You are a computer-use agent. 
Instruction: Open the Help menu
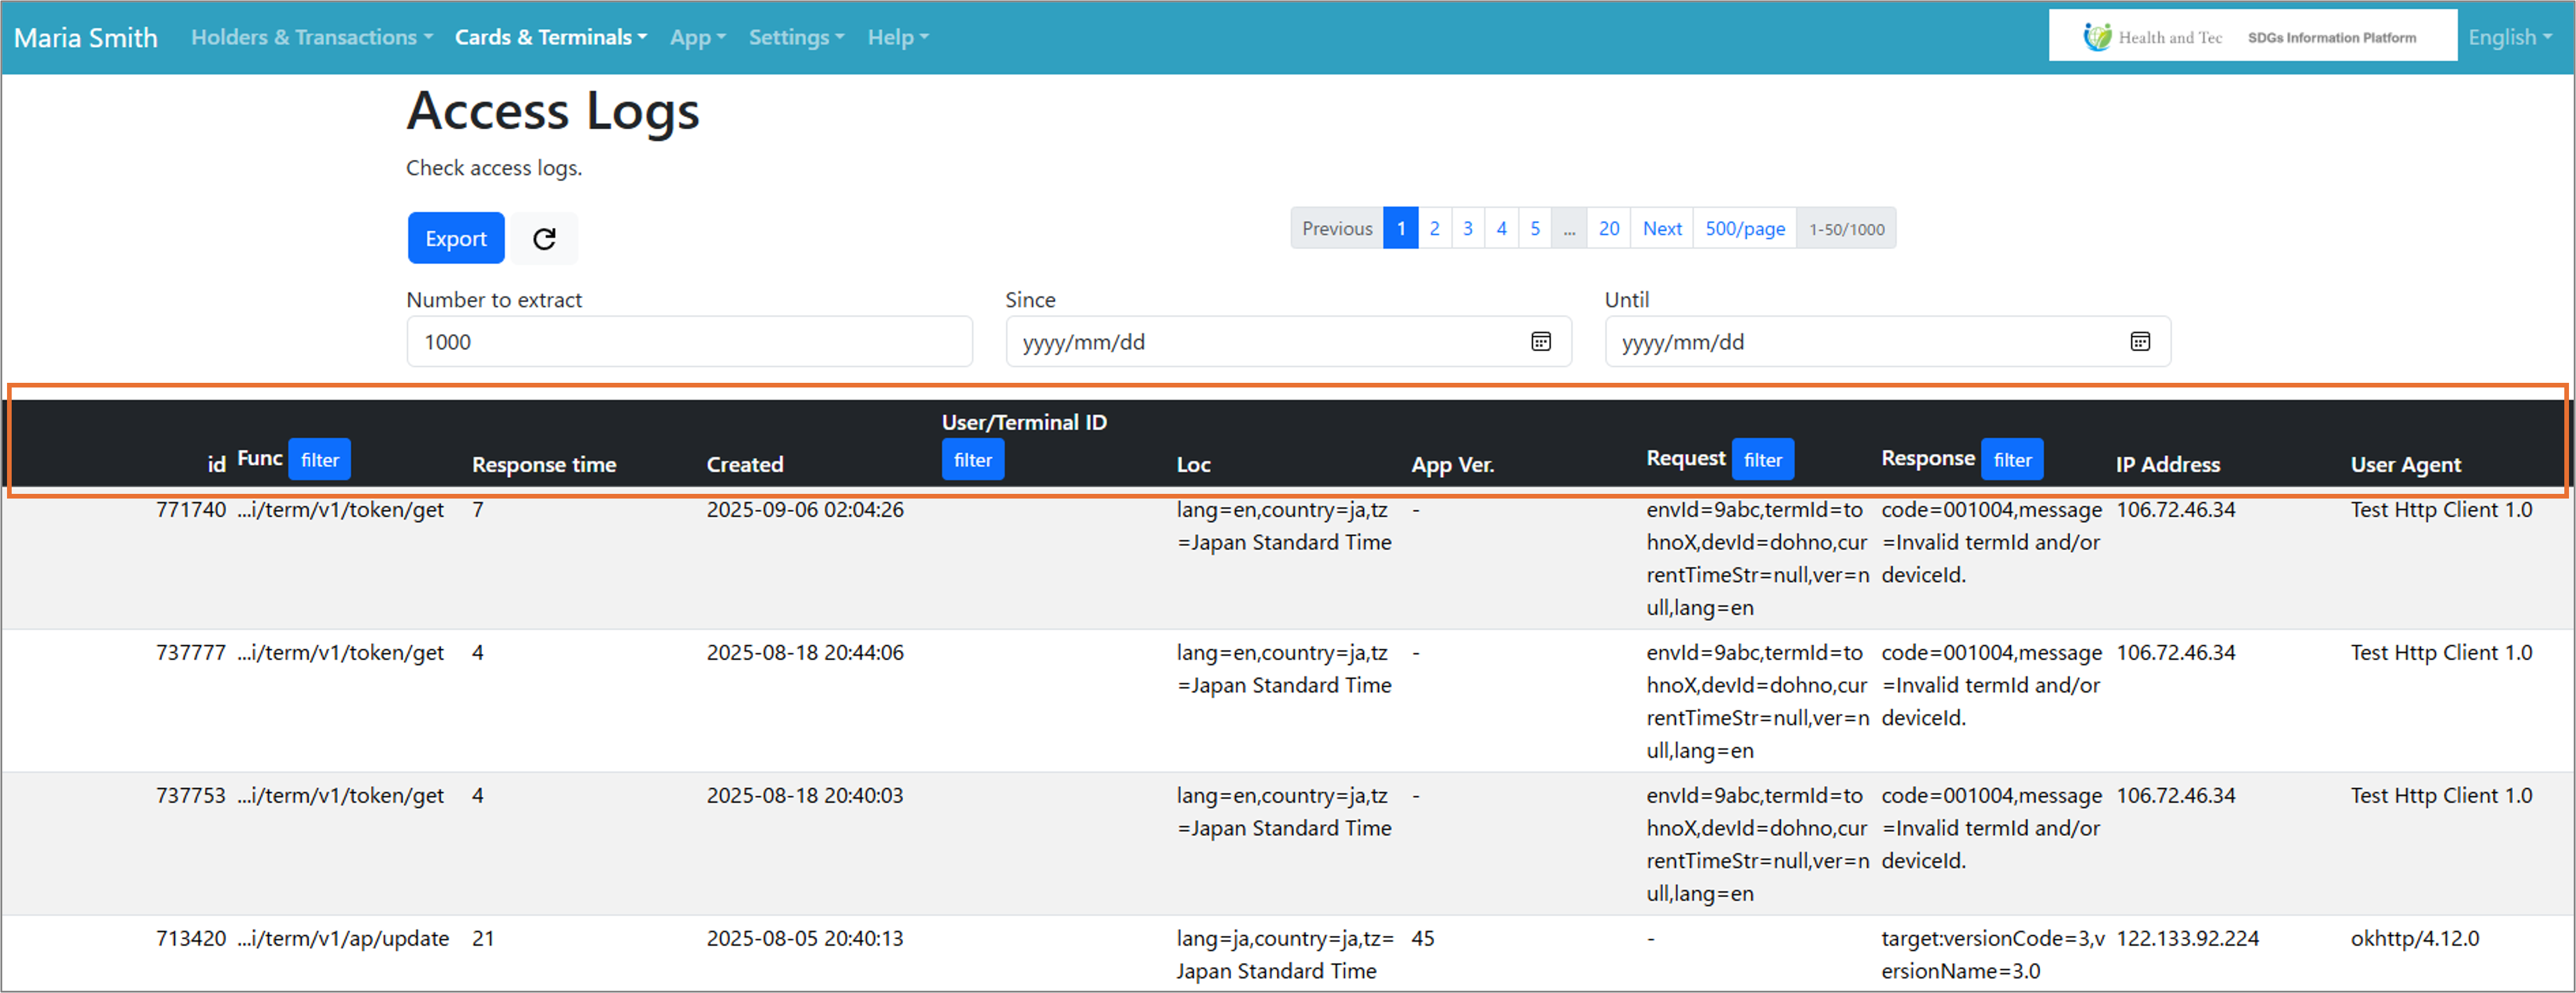[x=897, y=37]
